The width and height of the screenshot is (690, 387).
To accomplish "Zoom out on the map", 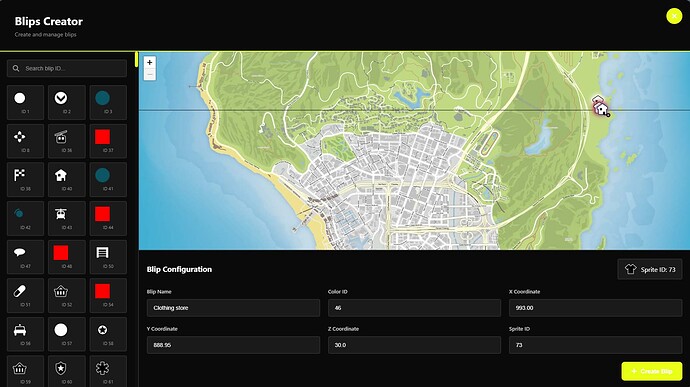I will (x=150, y=74).
